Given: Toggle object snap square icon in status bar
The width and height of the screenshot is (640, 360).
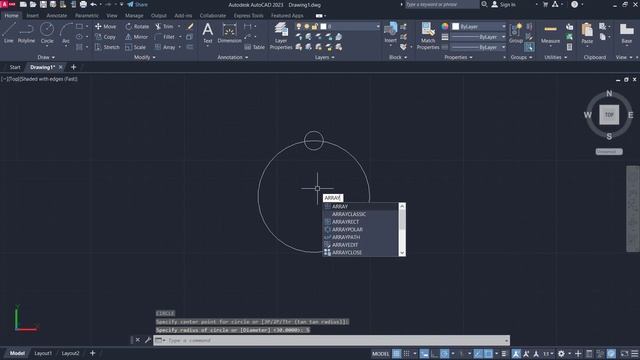Looking at the screenshot, I should point(488,353).
